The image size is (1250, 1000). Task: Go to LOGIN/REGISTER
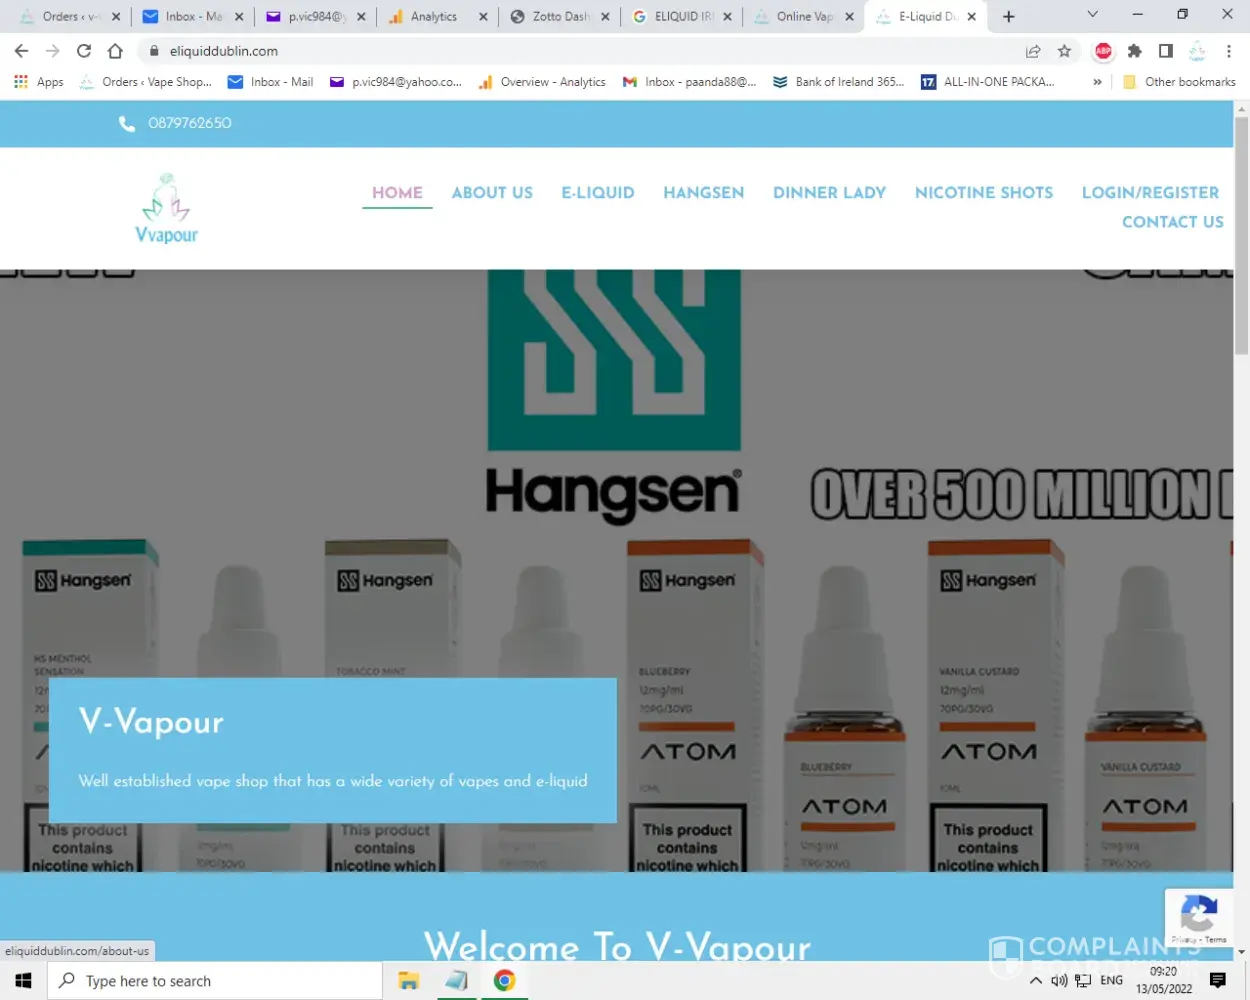point(1150,193)
